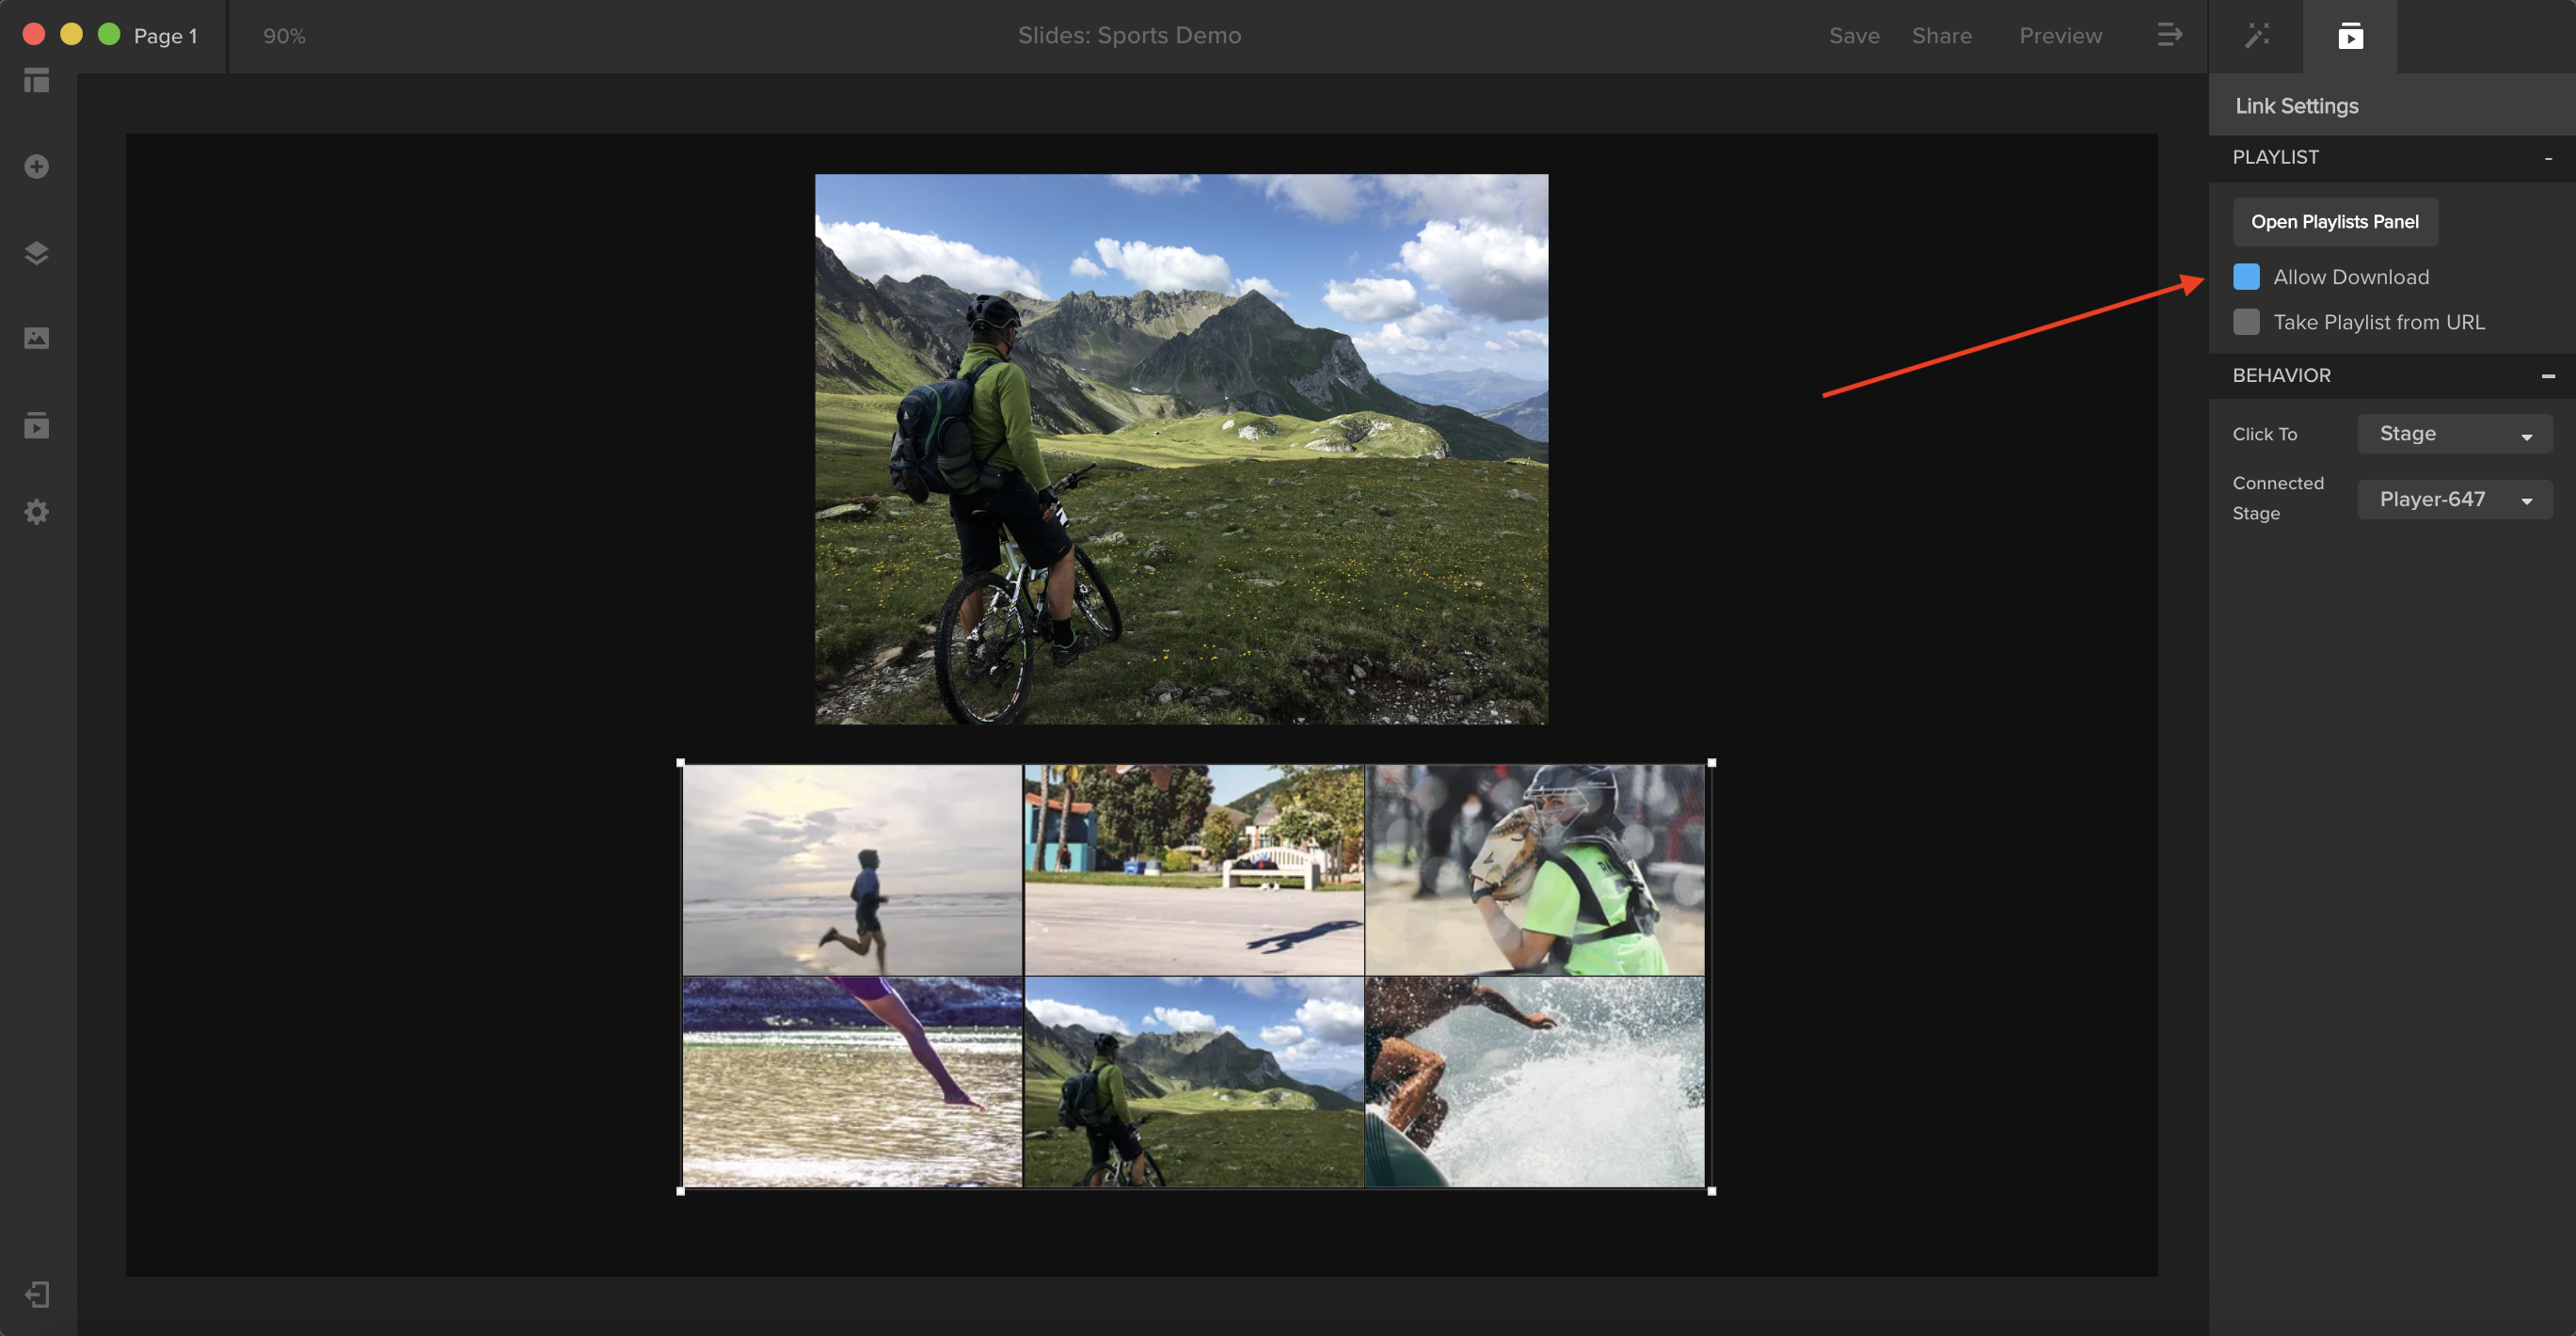Collapse the panel with the arrow icon
The height and width of the screenshot is (1336, 2576).
pos(2170,35)
